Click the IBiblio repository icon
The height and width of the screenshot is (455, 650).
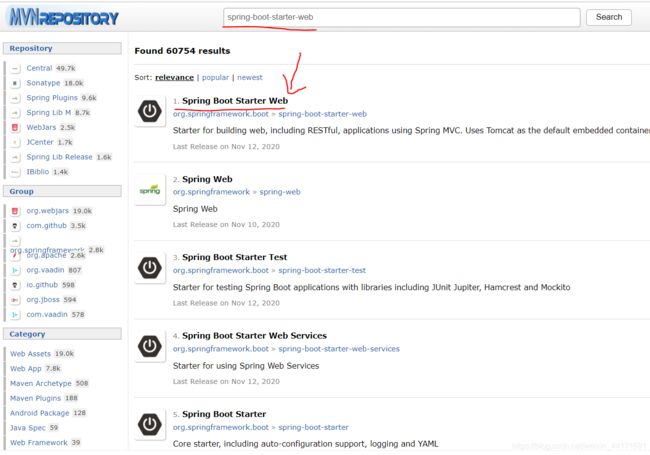point(15,172)
